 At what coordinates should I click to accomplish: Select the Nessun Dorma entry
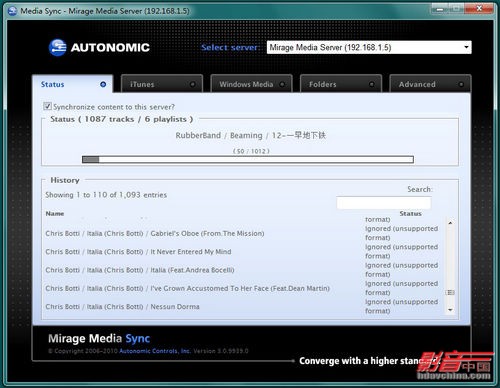[122, 307]
